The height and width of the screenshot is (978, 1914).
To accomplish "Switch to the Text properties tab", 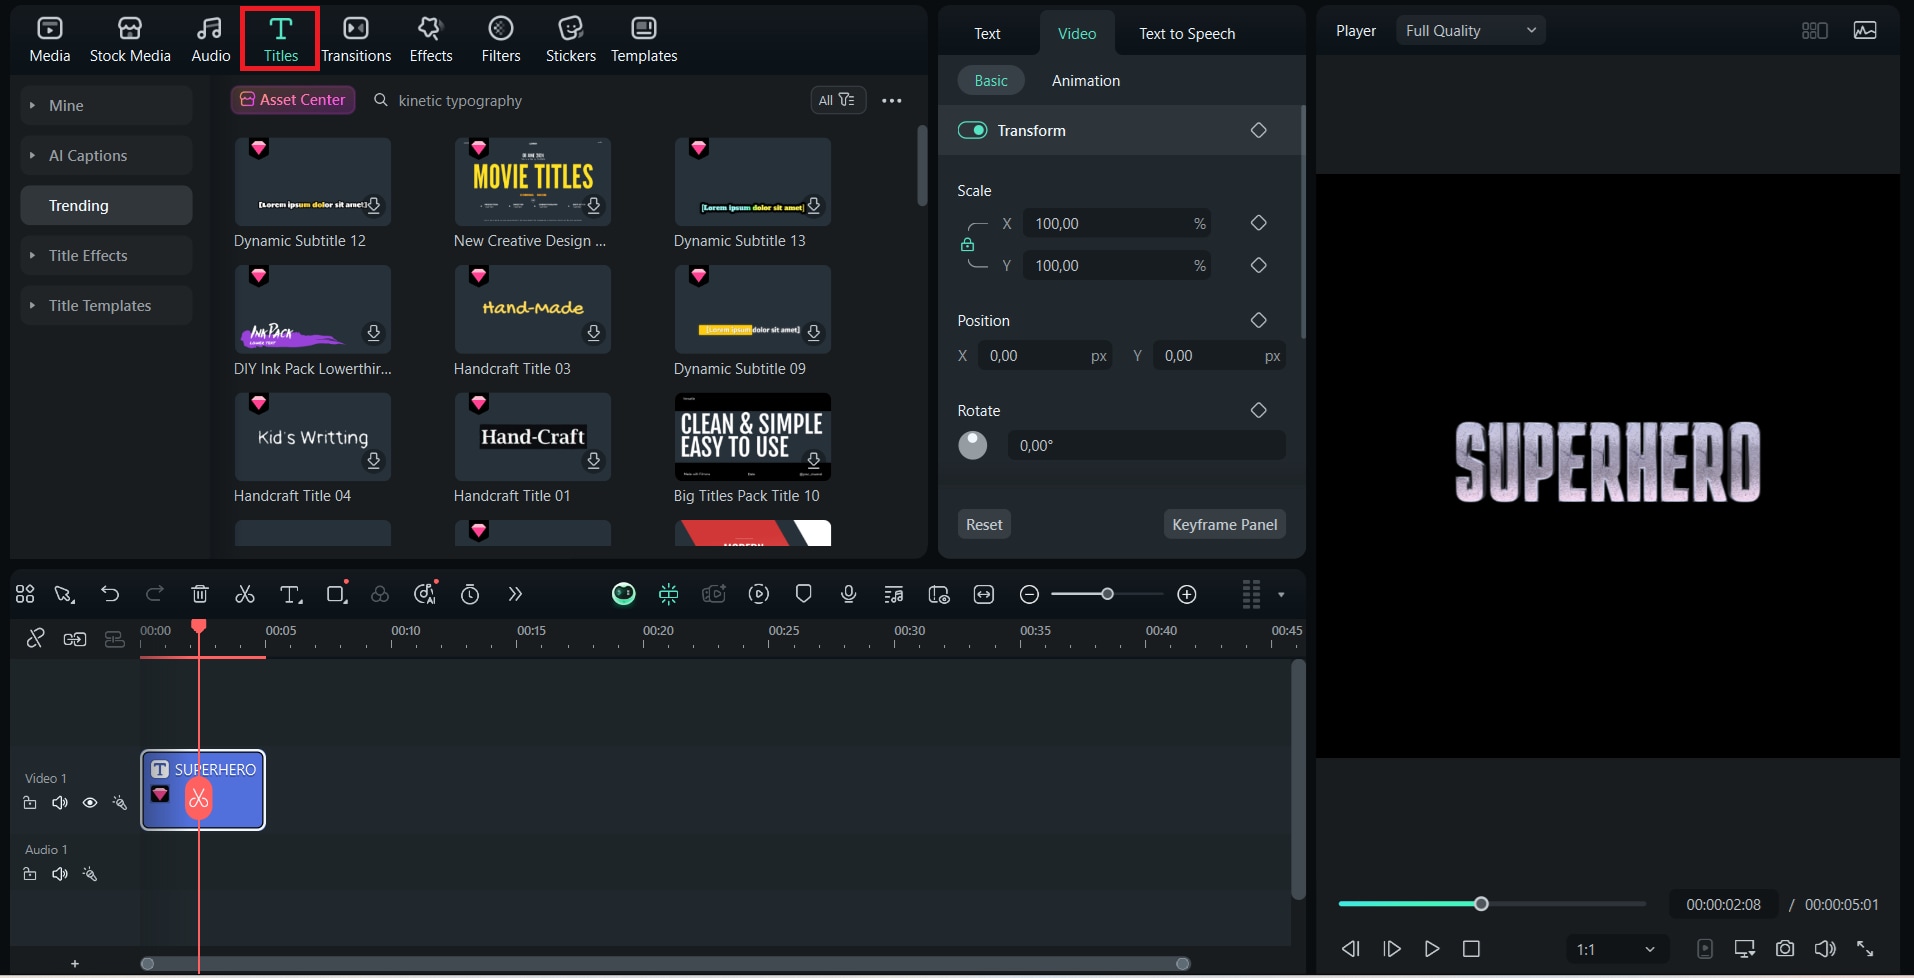I will click(x=987, y=33).
